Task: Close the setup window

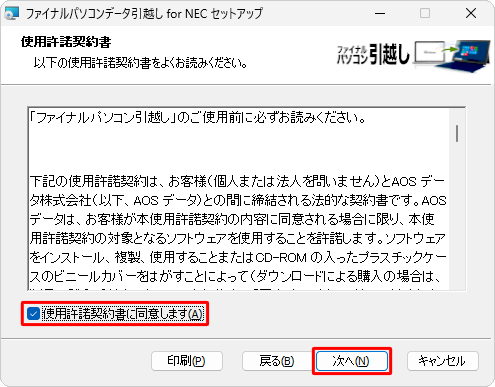Action: 471,13
